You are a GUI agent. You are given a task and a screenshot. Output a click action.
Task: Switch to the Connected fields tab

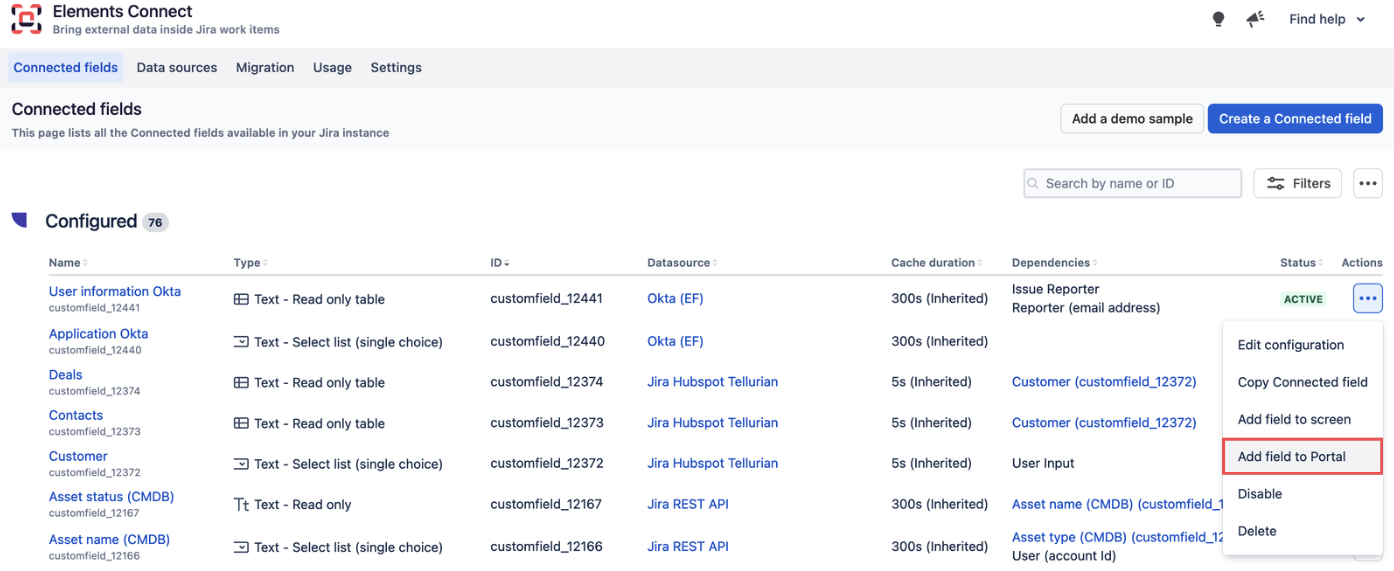click(66, 68)
